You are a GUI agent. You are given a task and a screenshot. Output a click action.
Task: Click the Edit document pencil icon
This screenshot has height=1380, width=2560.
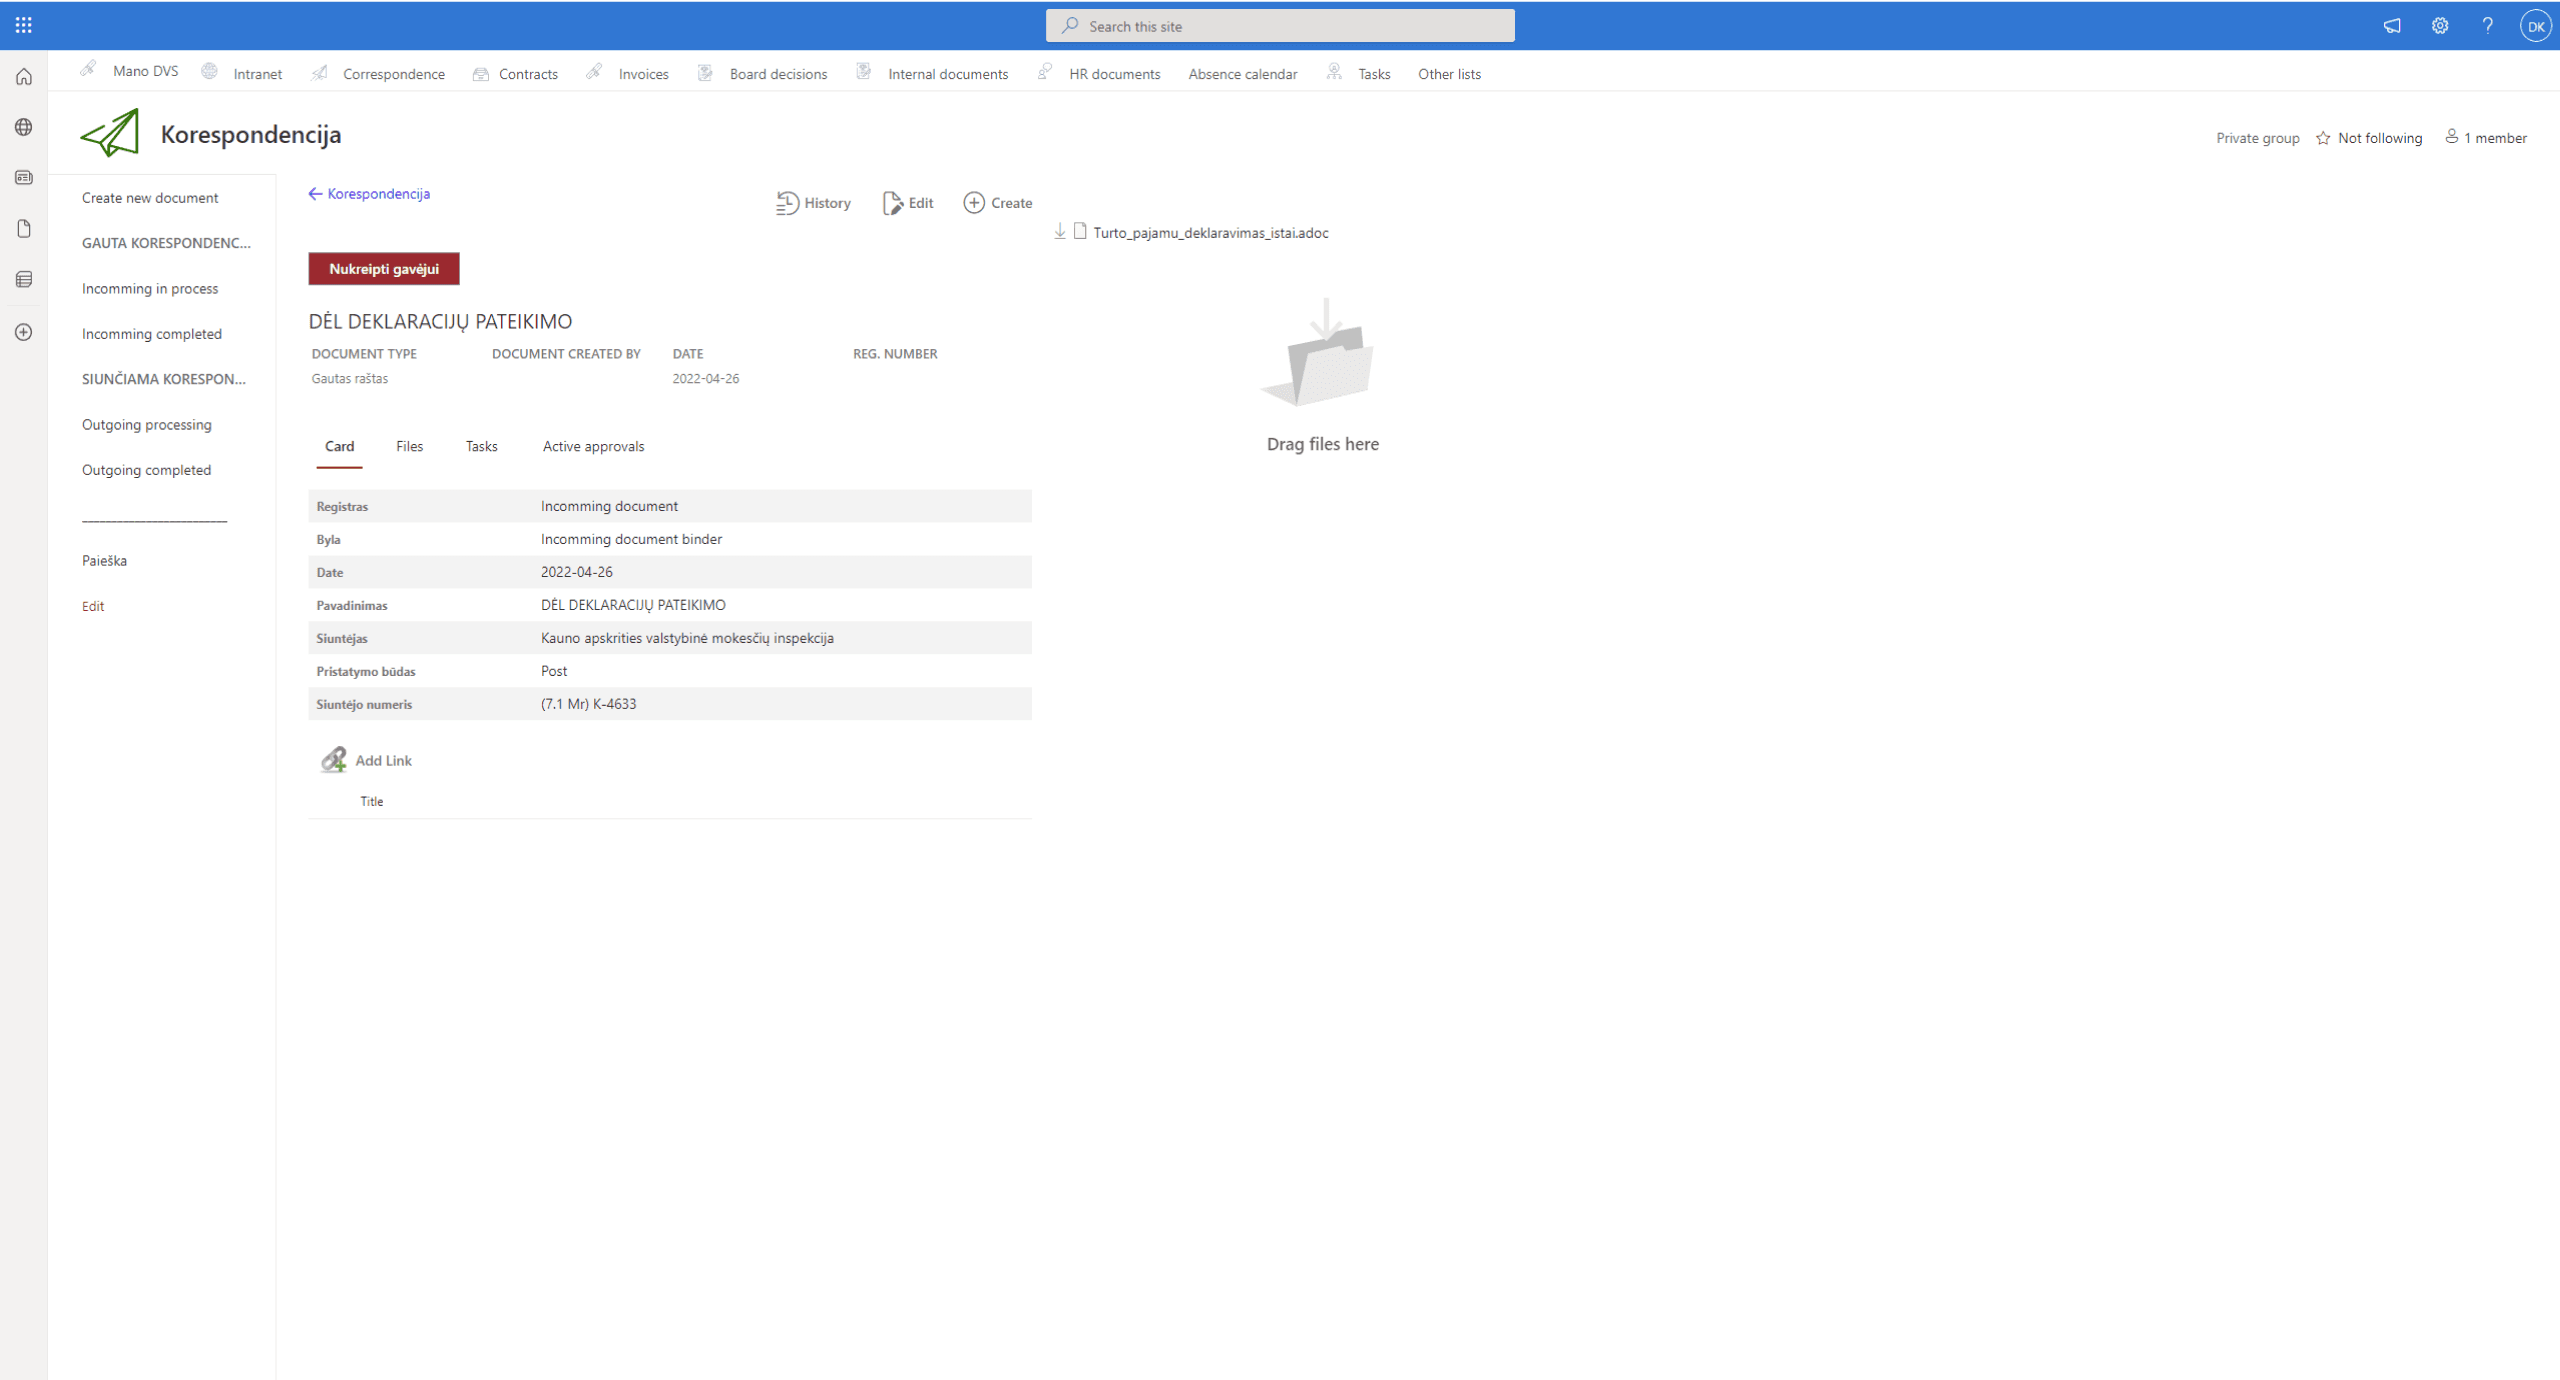[892, 203]
